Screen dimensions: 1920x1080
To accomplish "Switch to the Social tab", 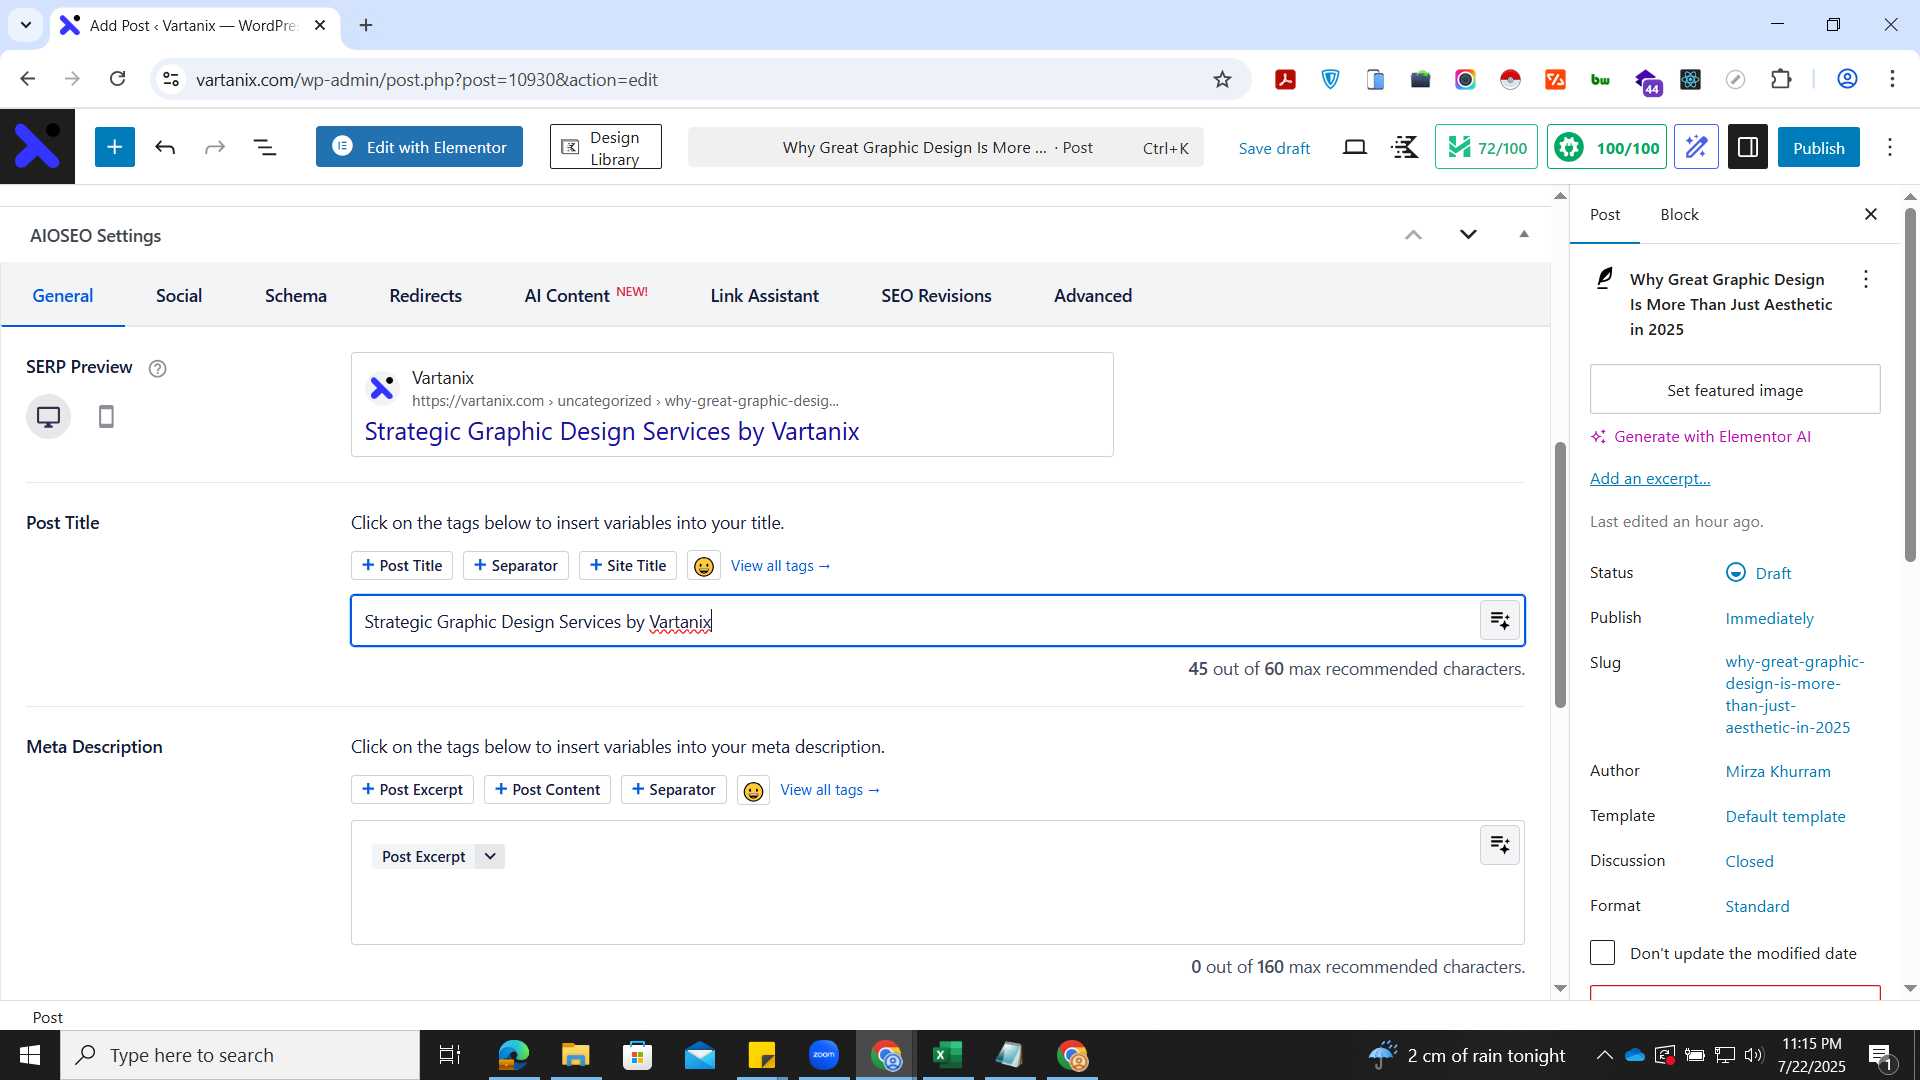I will click(x=179, y=296).
